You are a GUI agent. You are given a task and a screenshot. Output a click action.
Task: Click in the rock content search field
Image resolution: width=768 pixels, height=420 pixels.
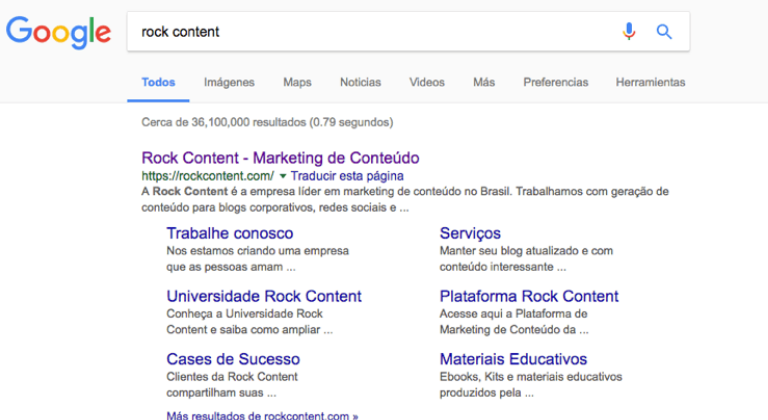370,31
